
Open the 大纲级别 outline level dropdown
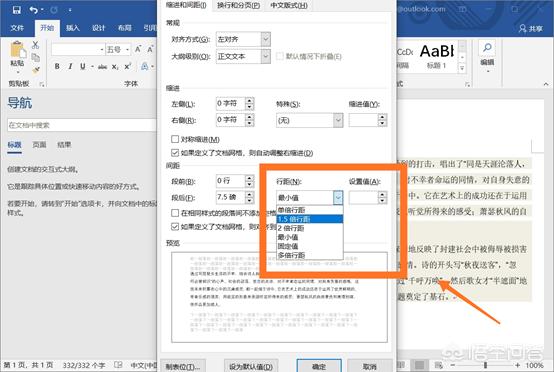(243, 57)
